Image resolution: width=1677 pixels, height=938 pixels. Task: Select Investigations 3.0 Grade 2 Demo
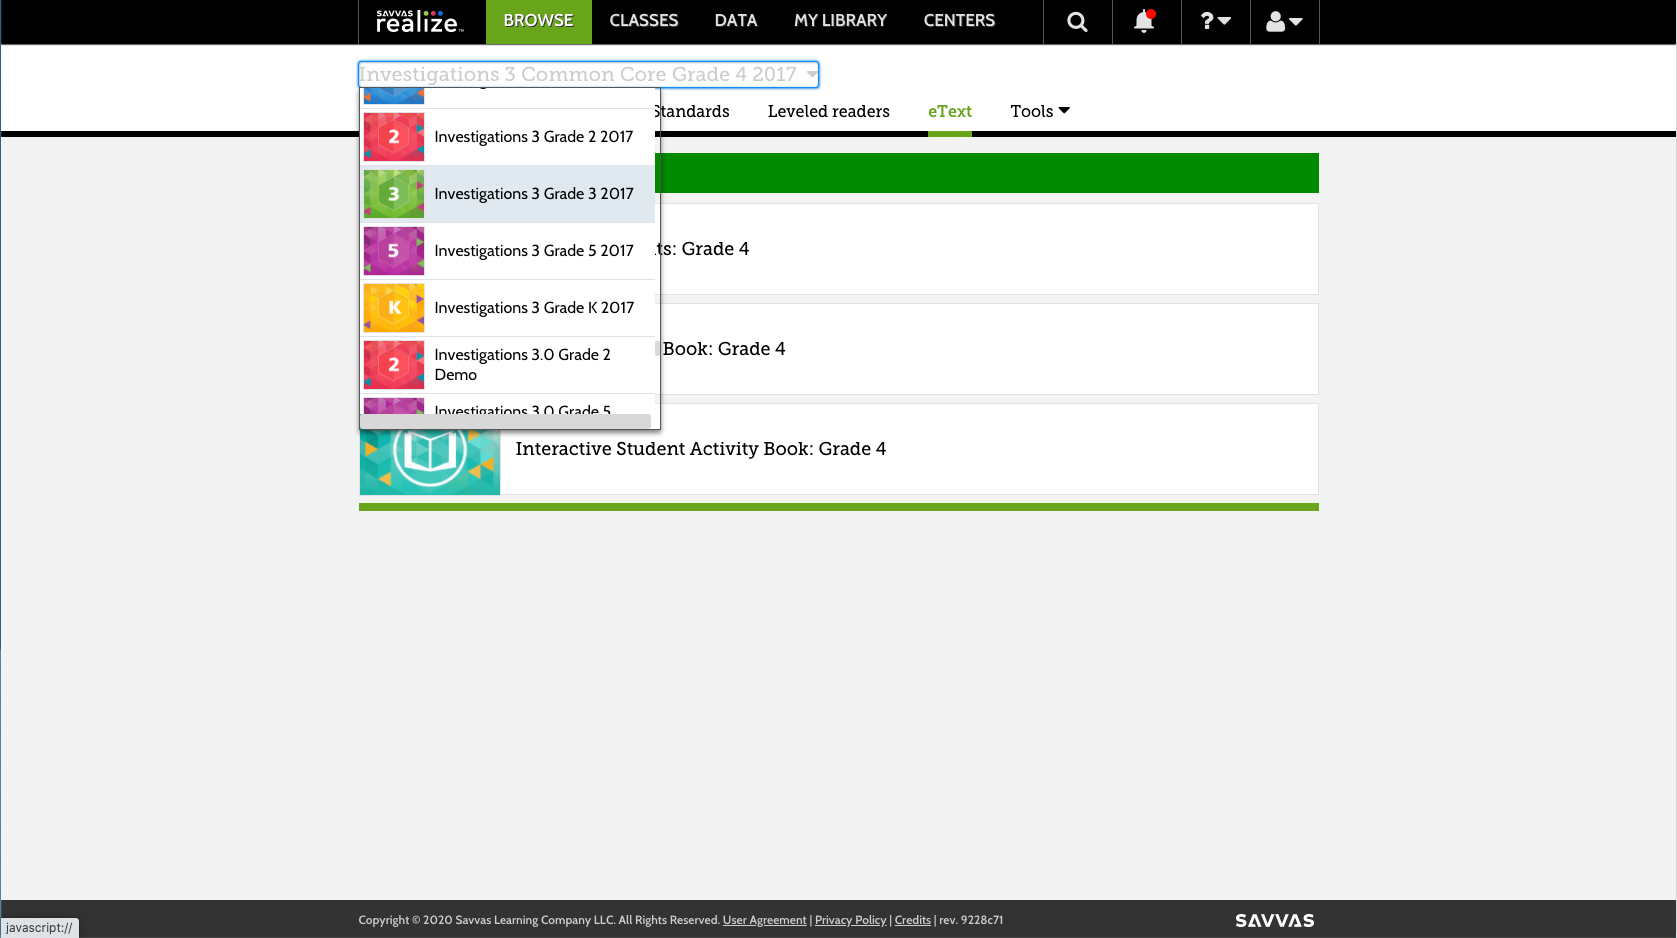point(509,365)
